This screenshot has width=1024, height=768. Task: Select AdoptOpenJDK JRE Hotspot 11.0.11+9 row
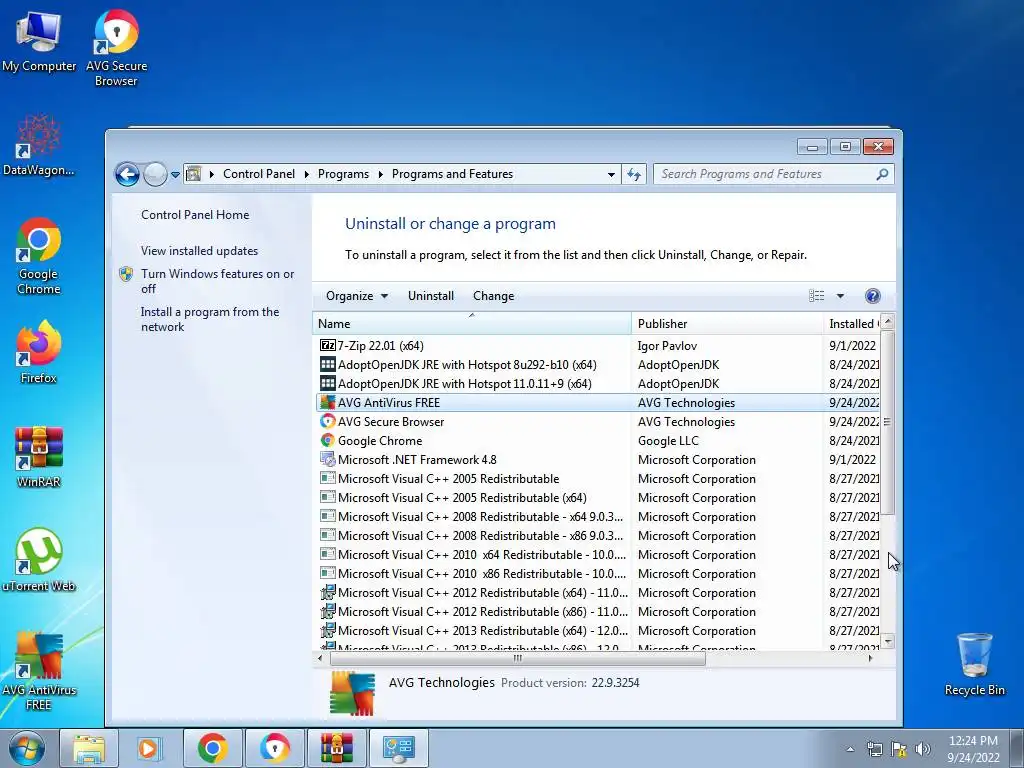[598, 383]
